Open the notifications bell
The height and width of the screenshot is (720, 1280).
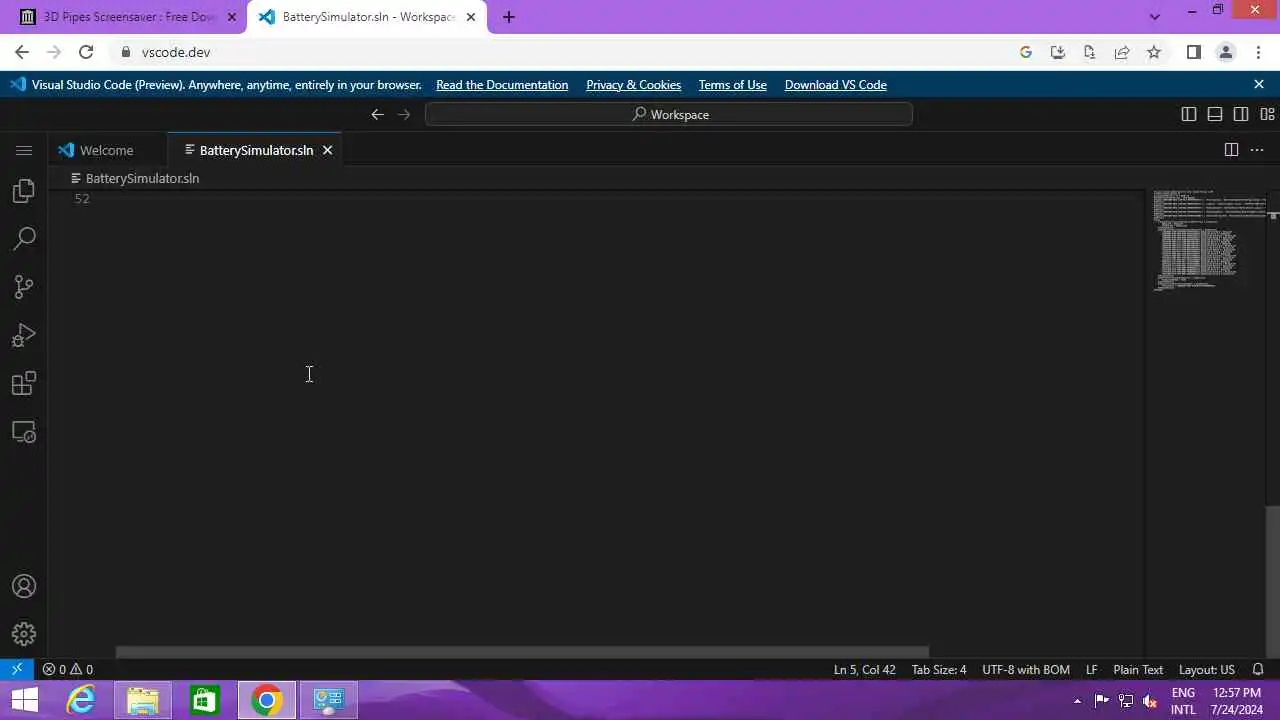point(1258,669)
